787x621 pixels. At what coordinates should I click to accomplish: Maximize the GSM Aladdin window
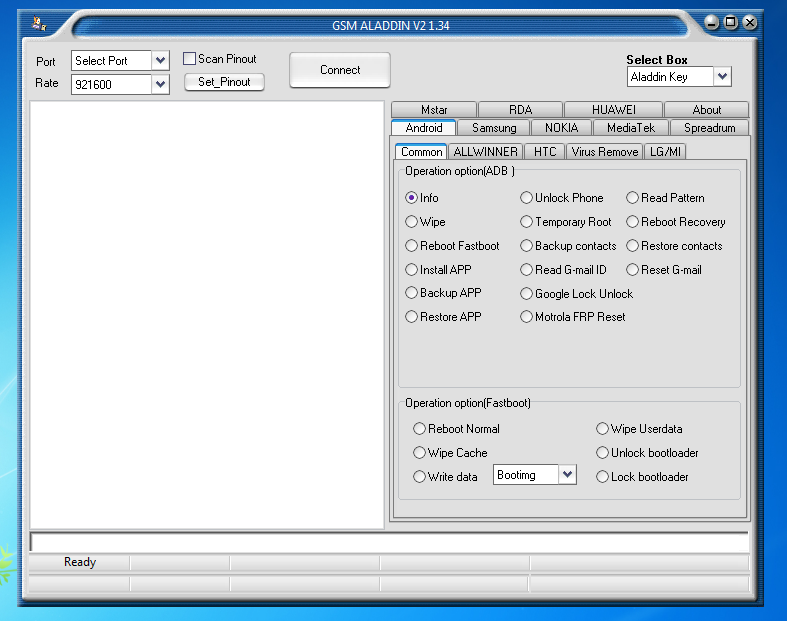[731, 22]
